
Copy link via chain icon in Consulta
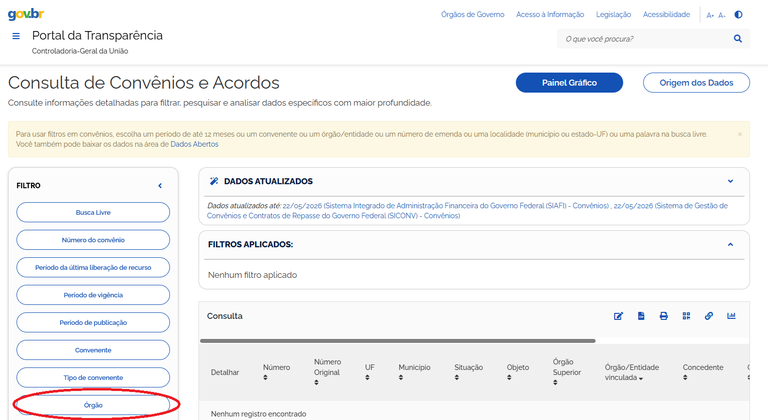pyautogui.click(x=709, y=316)
